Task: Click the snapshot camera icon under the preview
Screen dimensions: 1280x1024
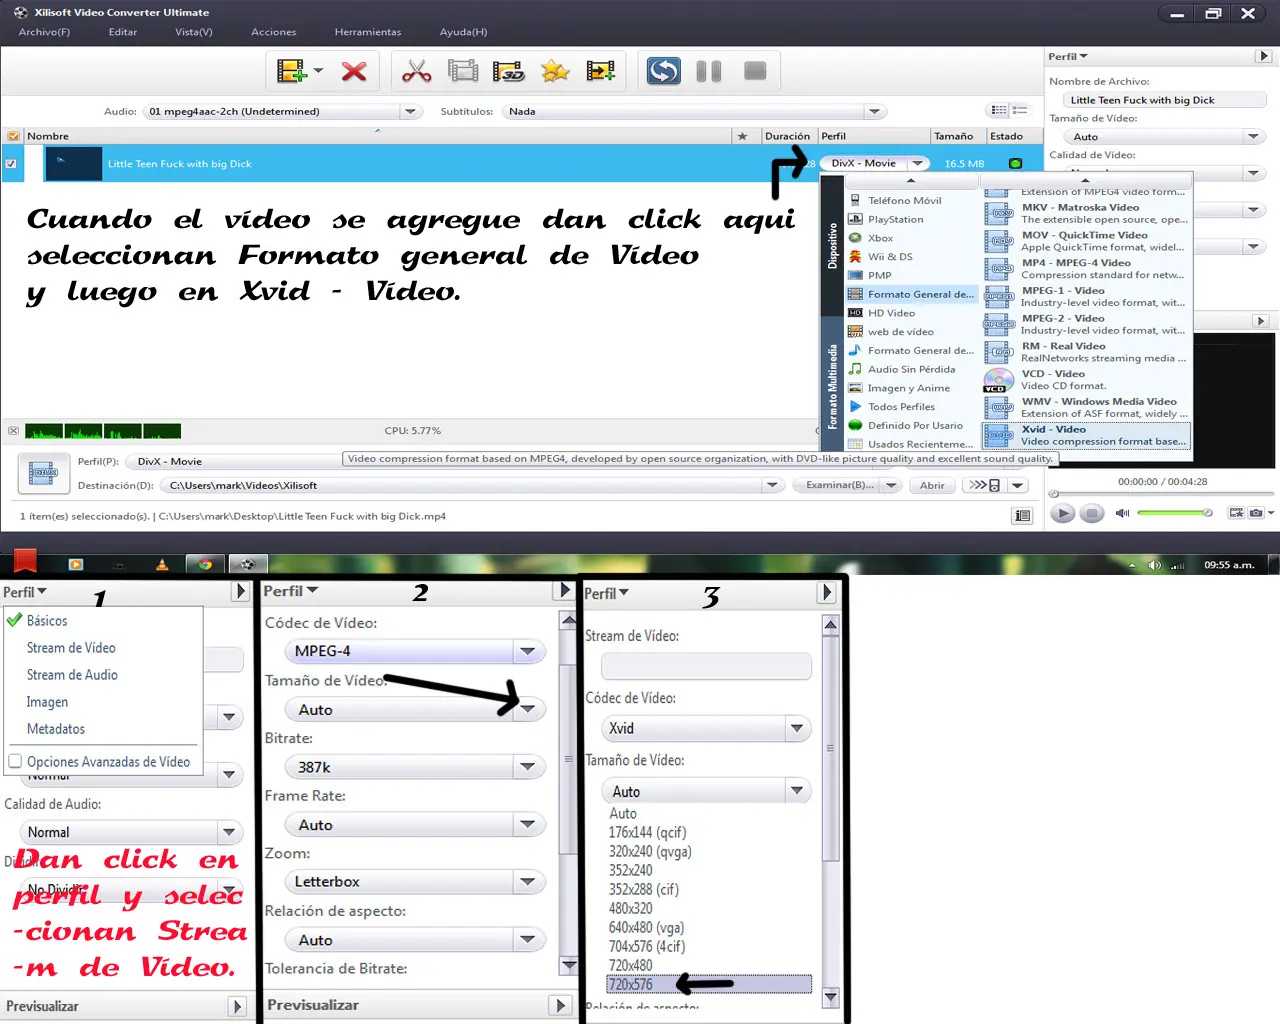Action: pyautogui.click(x=1255, y=513)
